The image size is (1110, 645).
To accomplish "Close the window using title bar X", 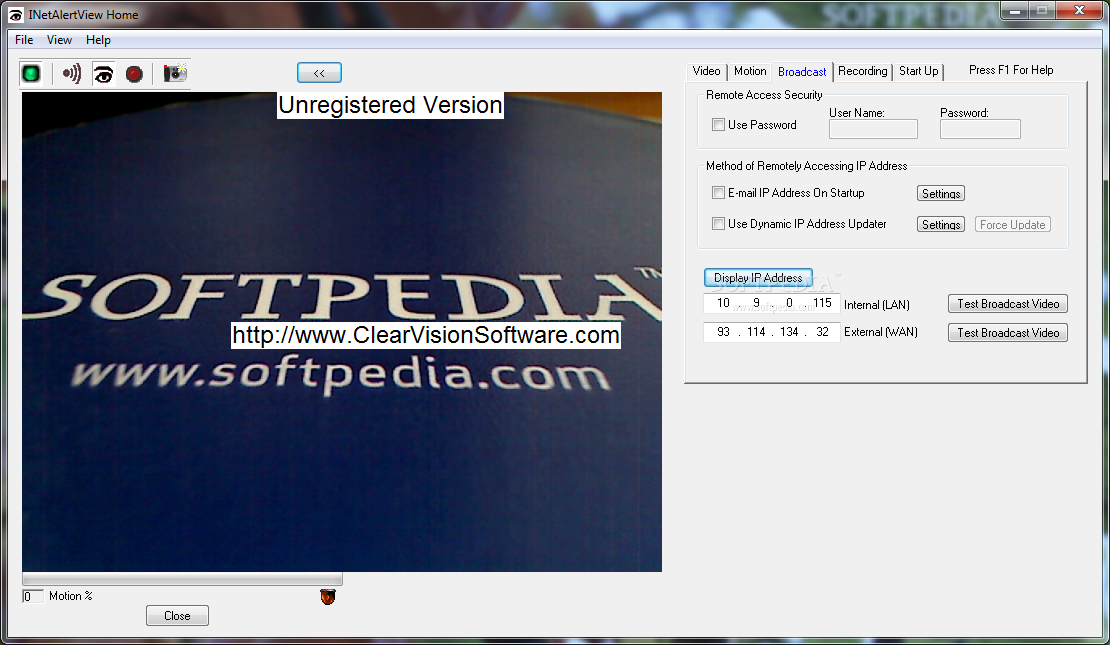I will click(x=1079, y=11).
